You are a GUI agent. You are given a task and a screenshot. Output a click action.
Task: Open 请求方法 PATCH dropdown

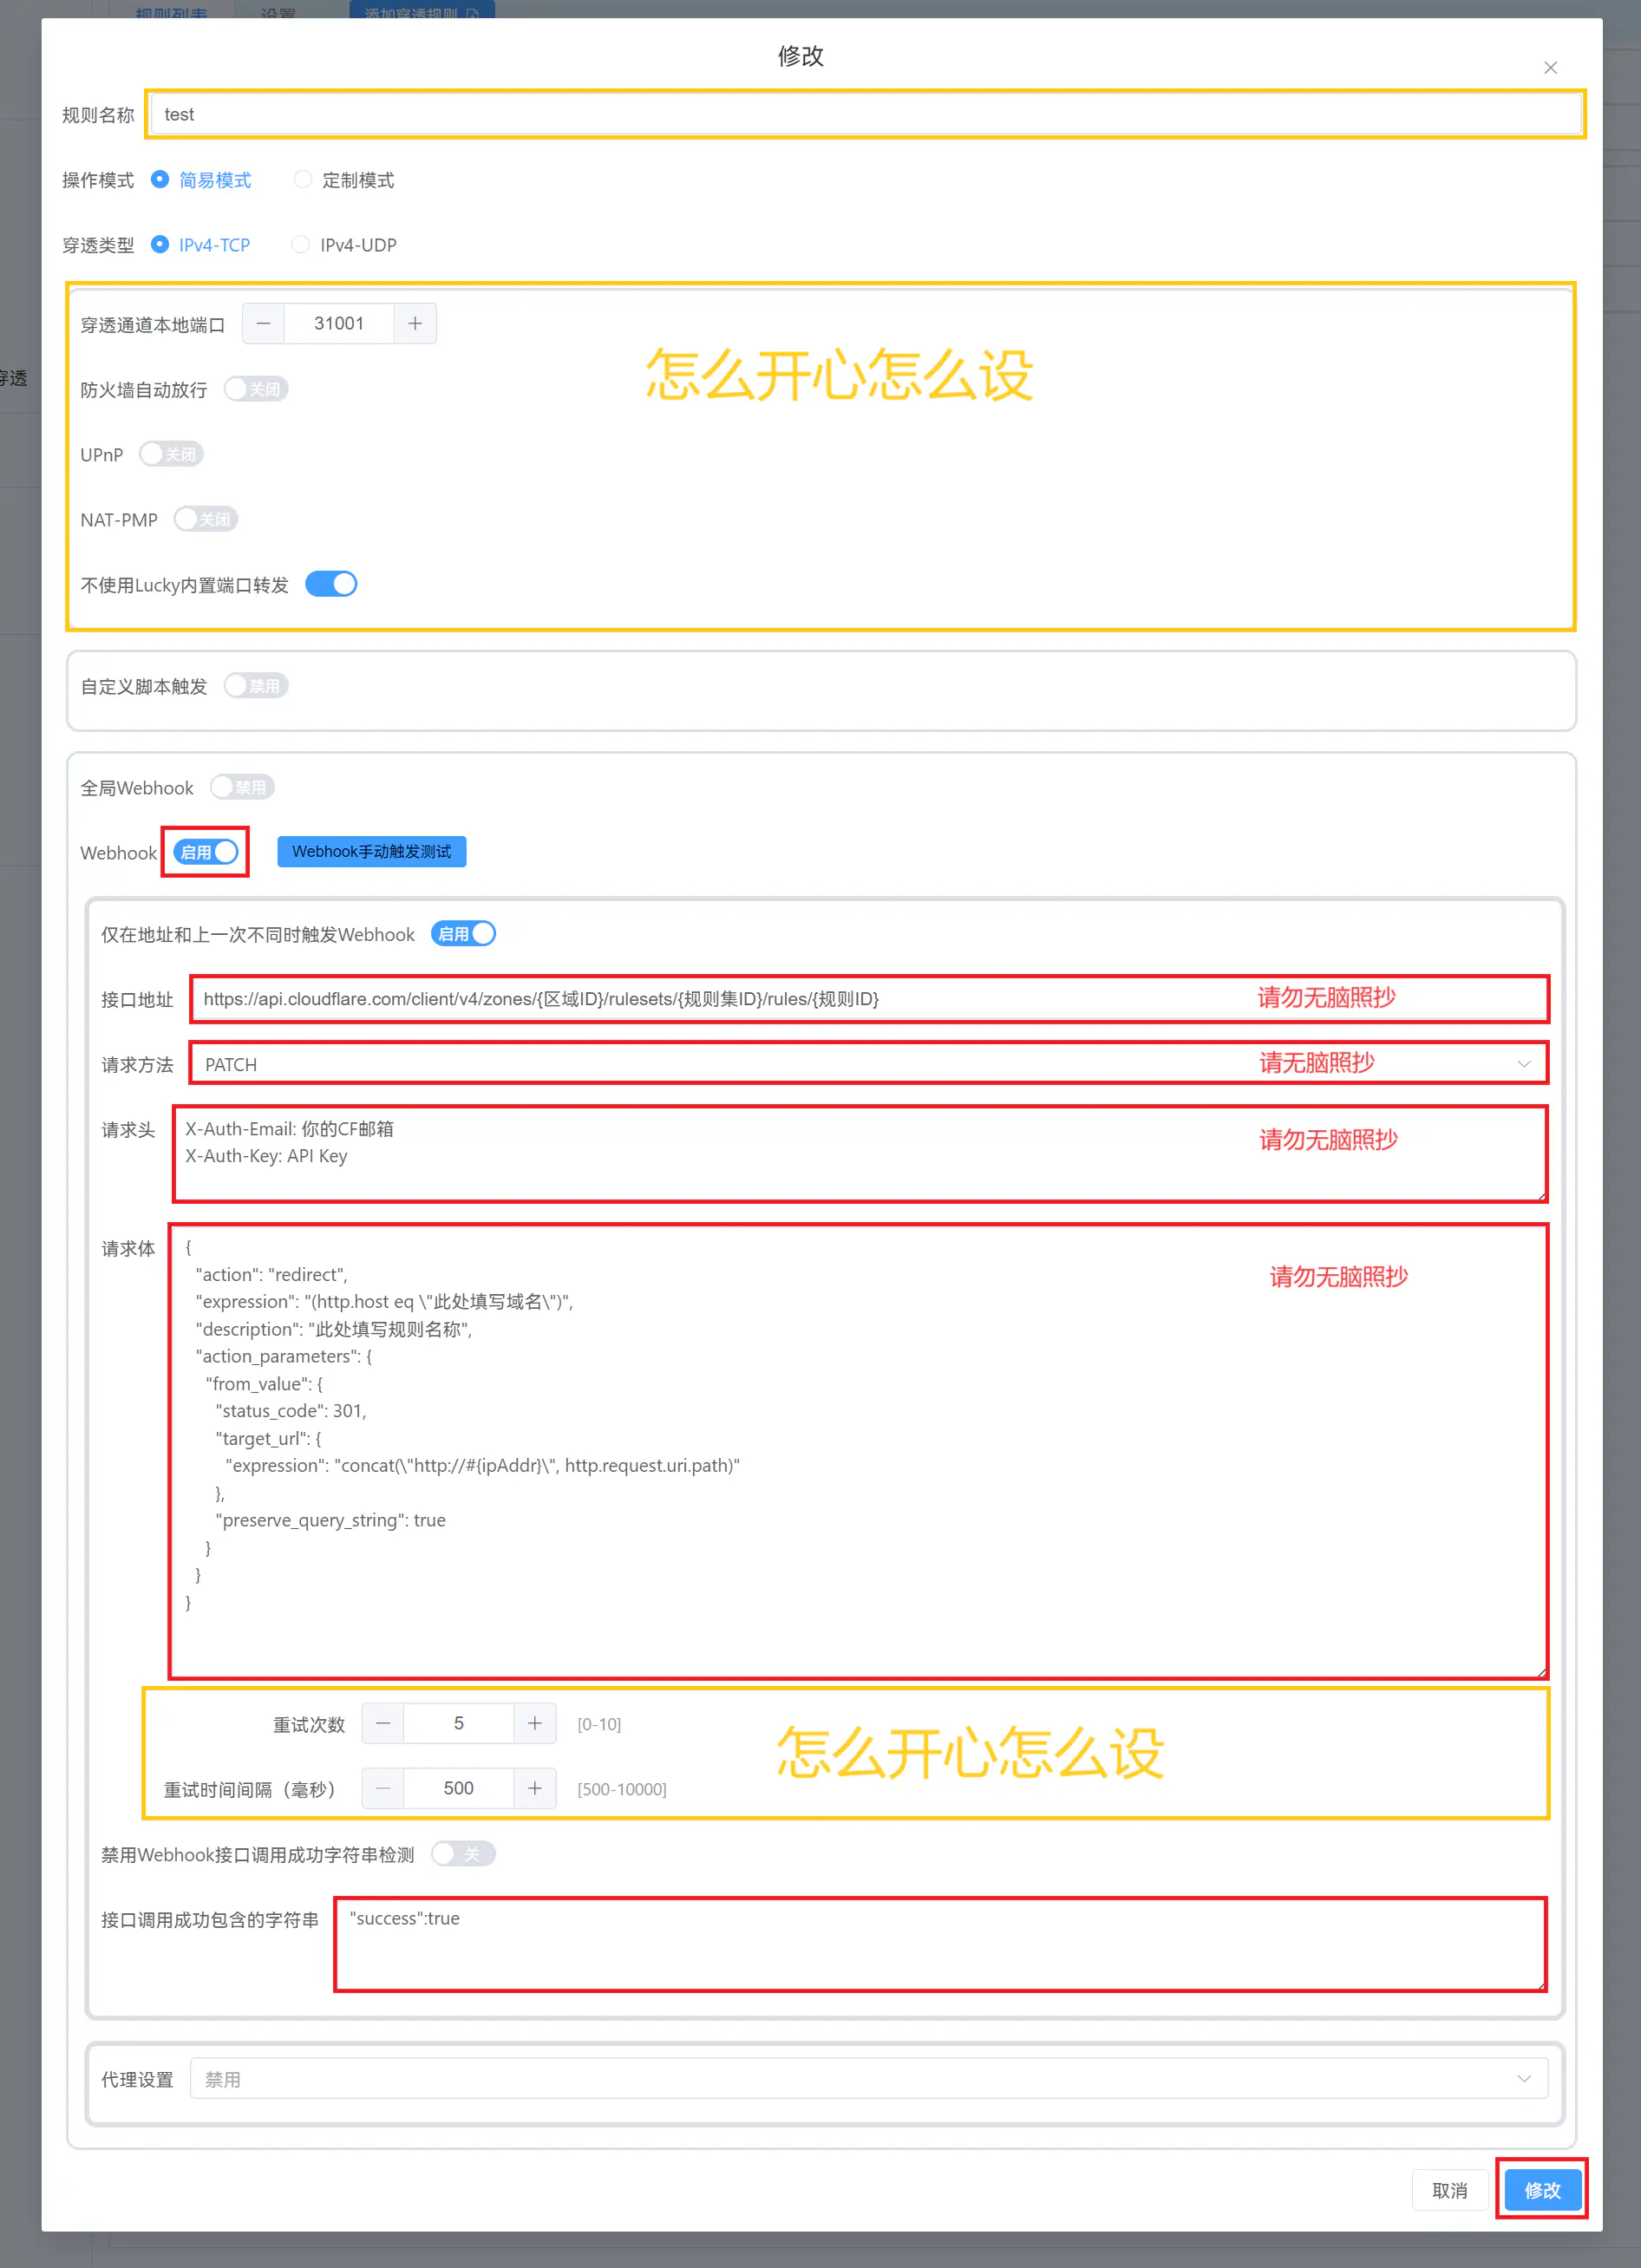coord(867,1064)
